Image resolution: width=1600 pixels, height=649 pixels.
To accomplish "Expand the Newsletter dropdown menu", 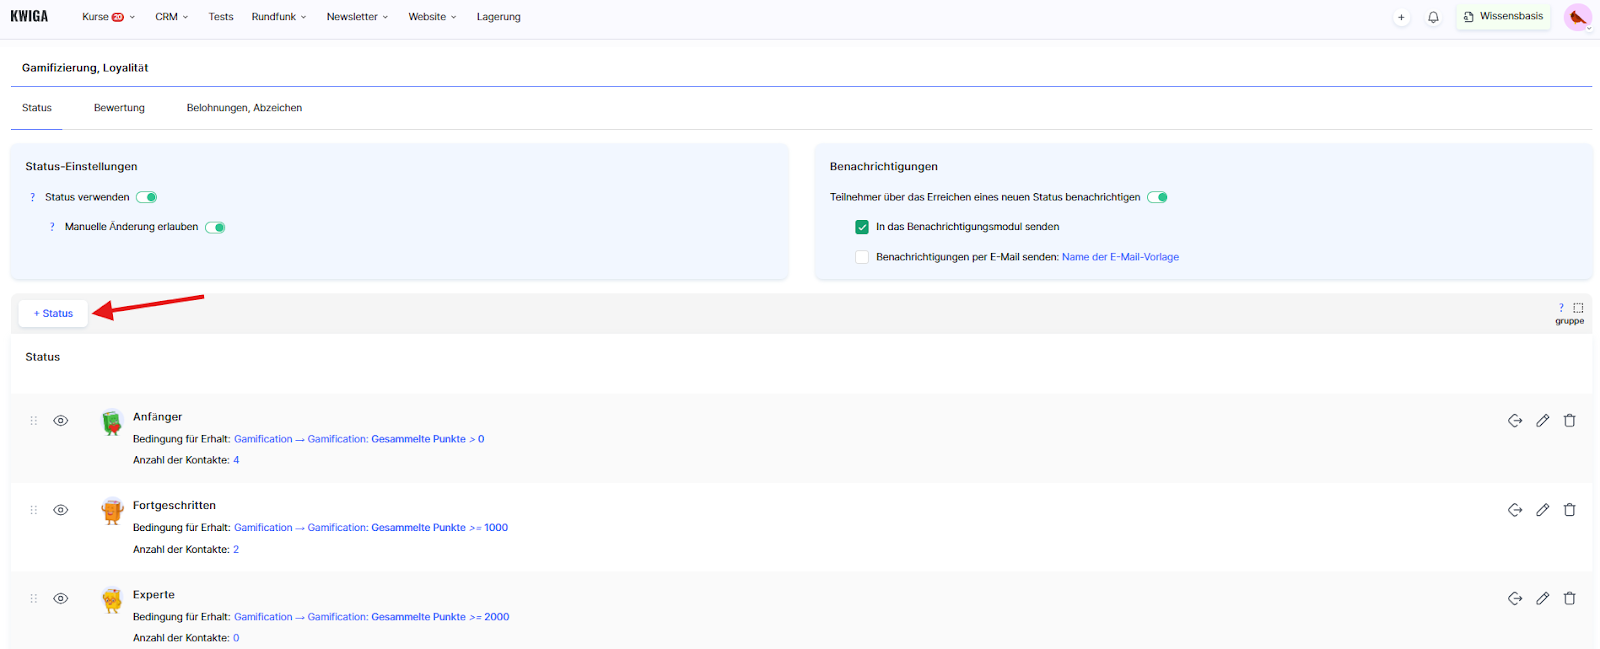I will point(357,17).
